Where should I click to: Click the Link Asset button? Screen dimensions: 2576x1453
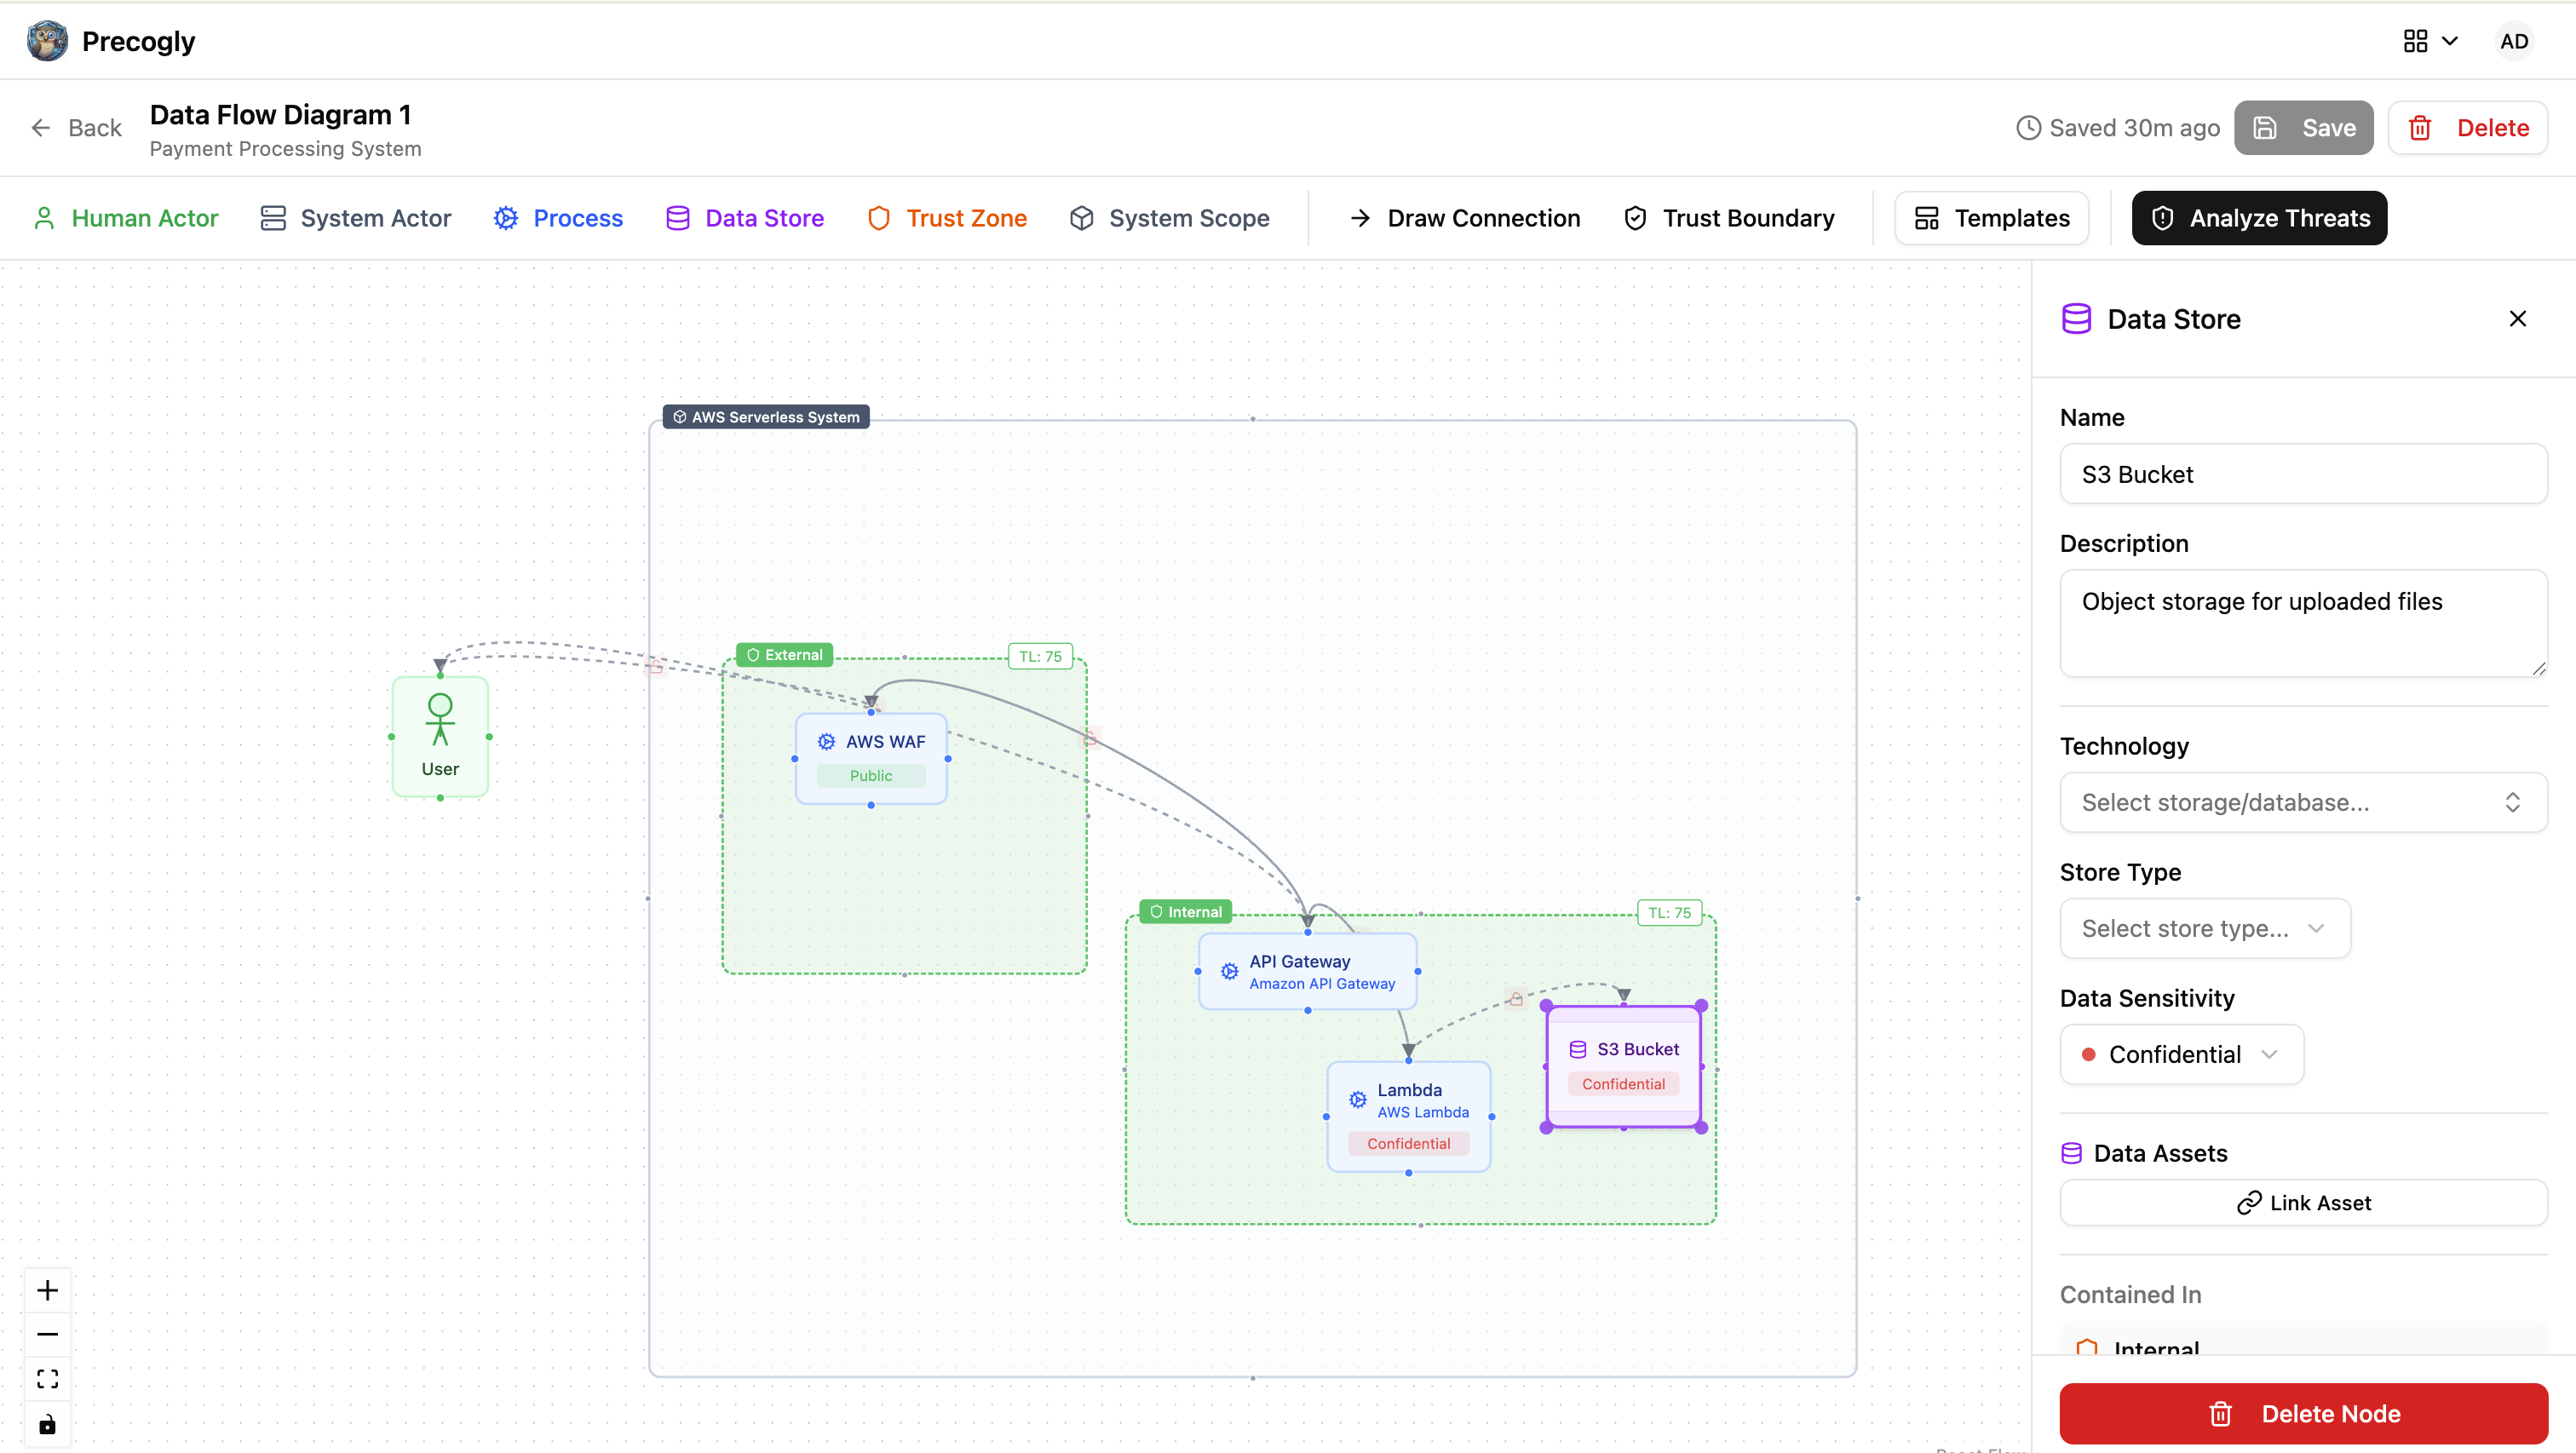[x=2303, y=1203]
